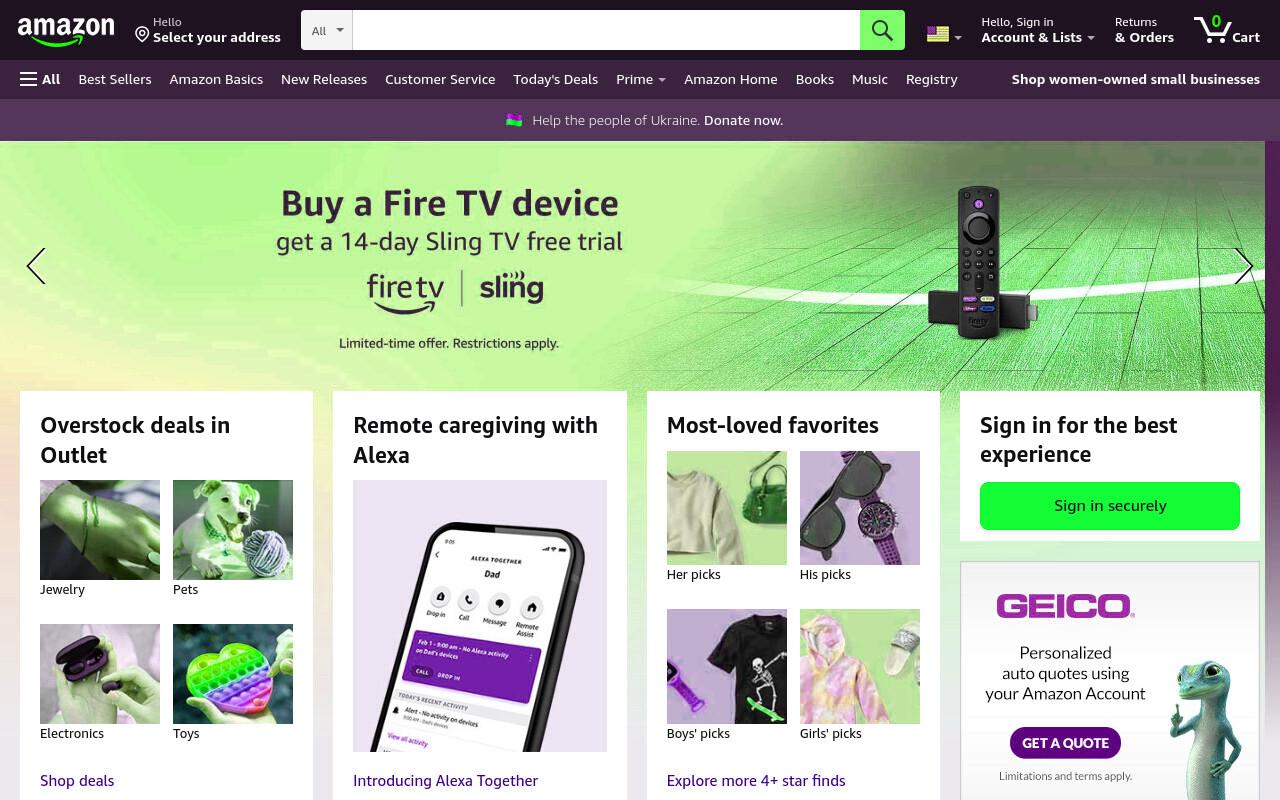1280x800 pixels.
Task: Click the Amazon logo
Action: 66,31
